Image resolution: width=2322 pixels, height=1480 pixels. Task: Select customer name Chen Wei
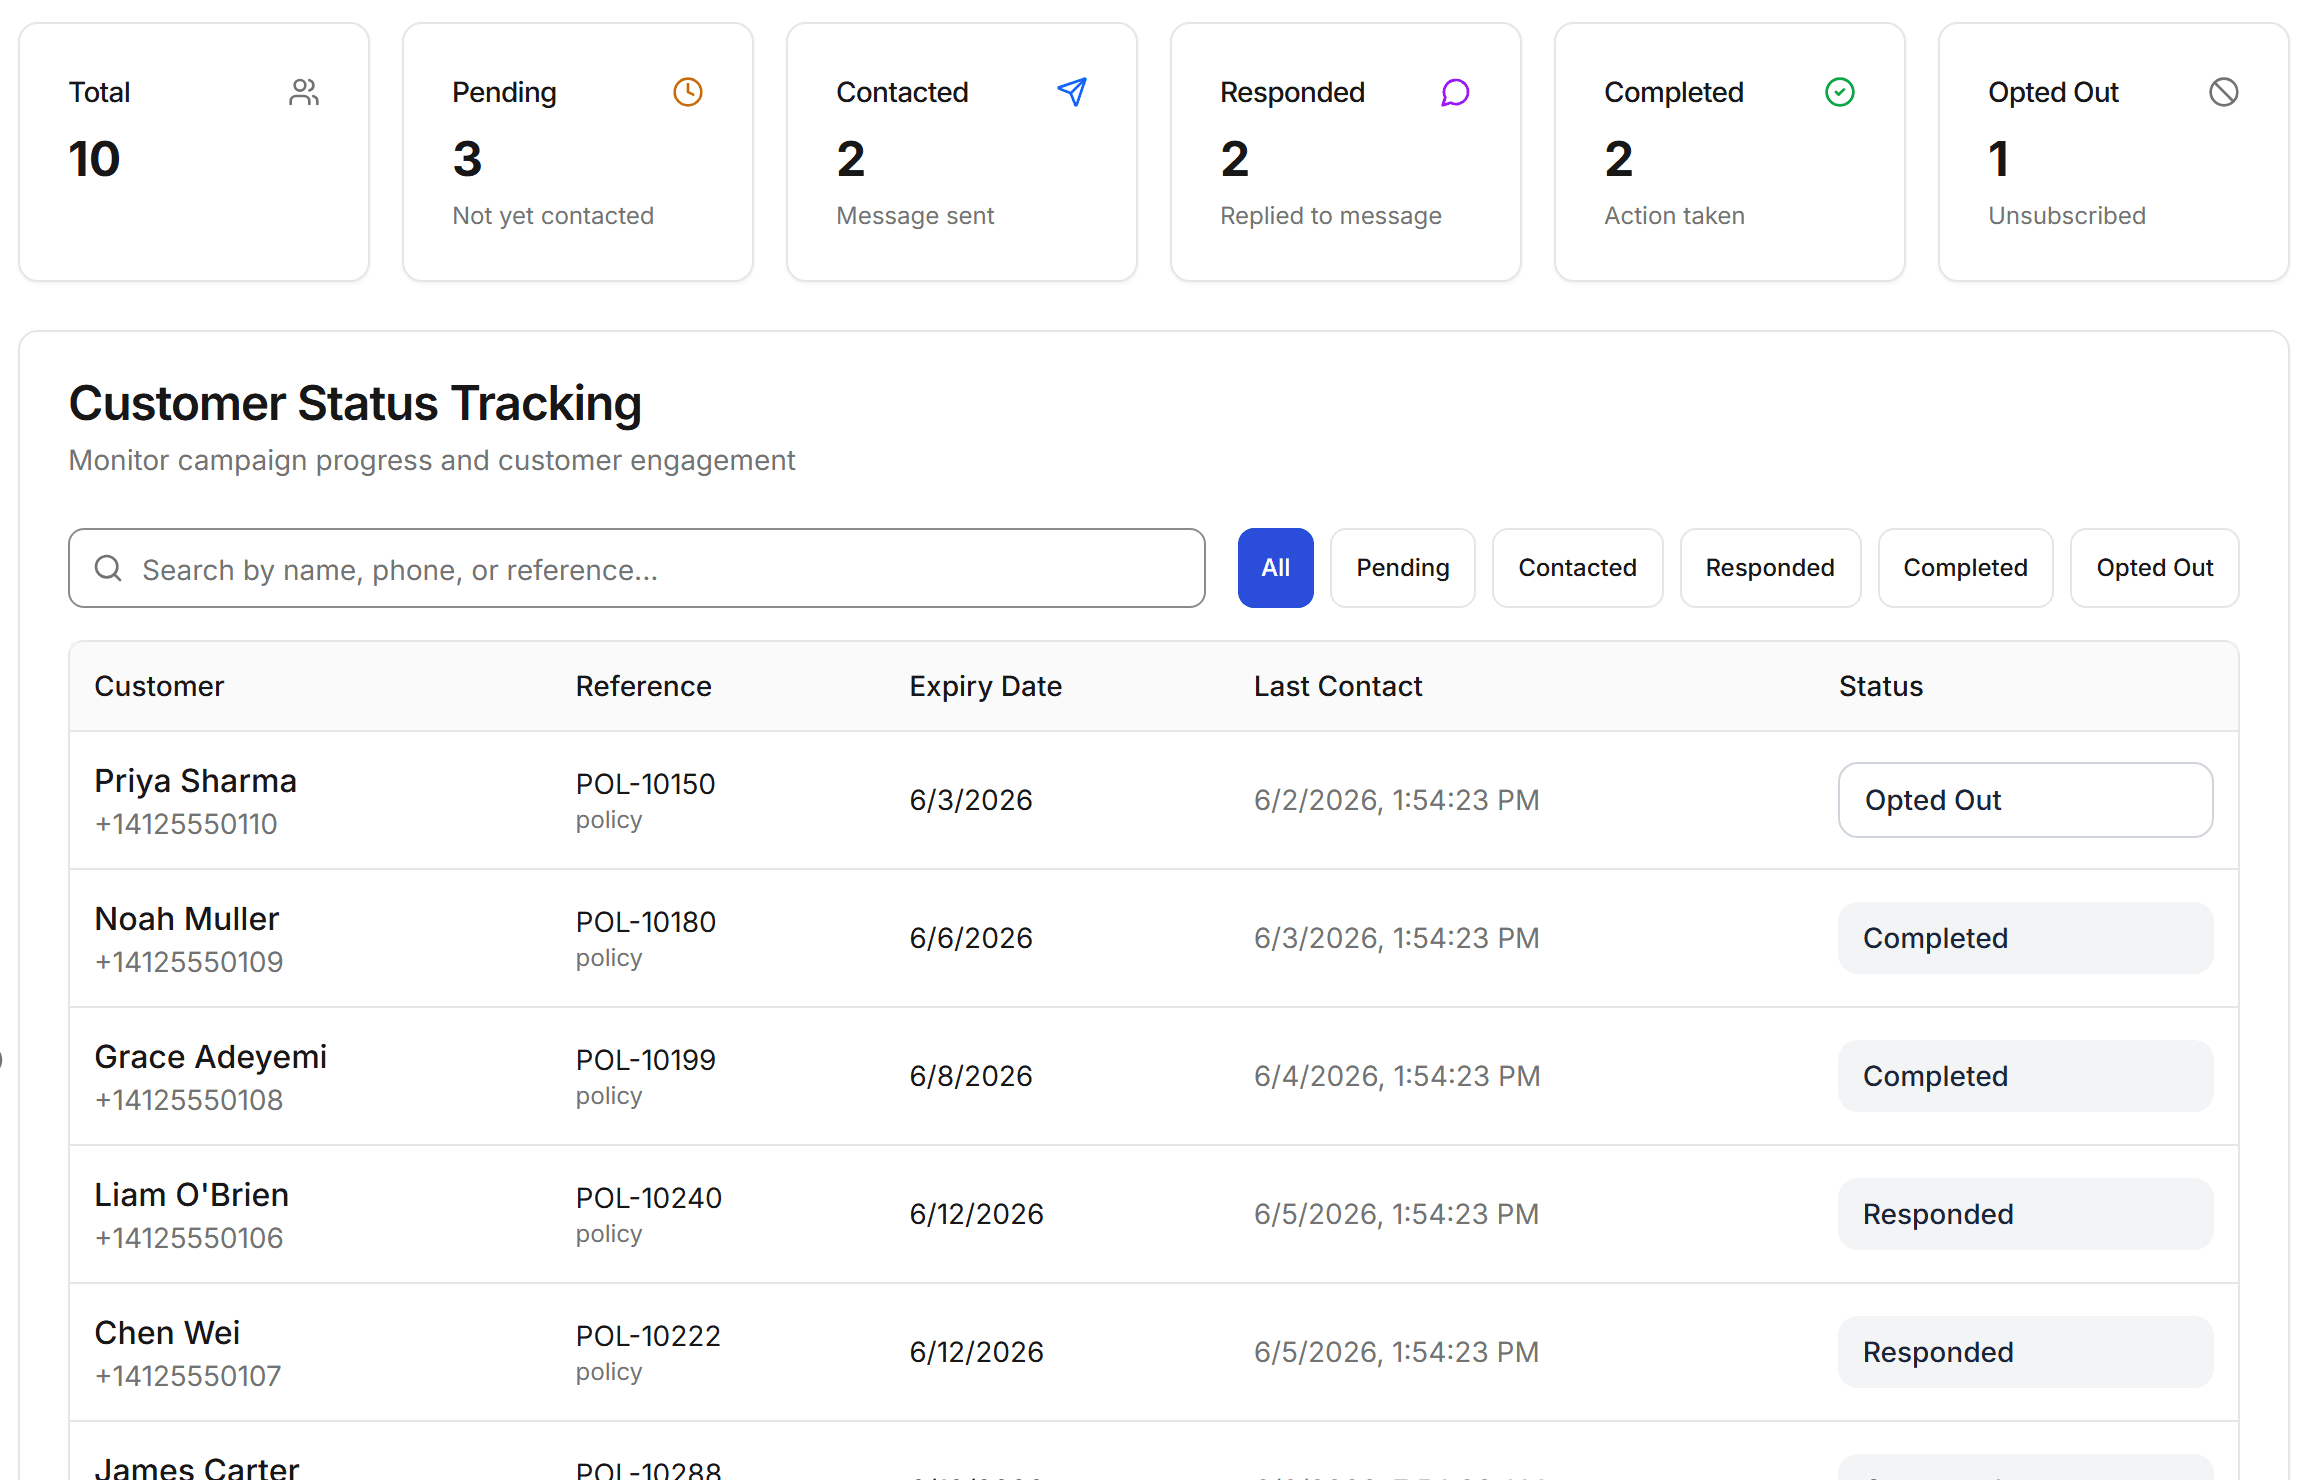[167, 1333]
